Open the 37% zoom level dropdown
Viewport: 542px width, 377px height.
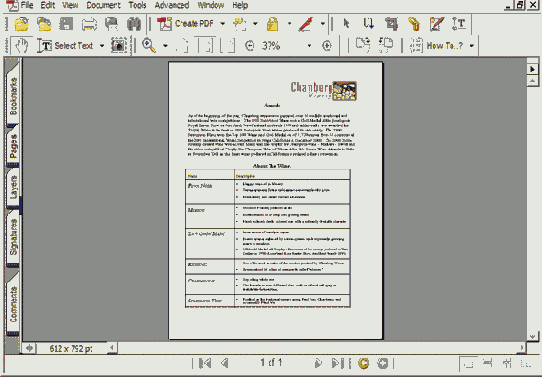coord(309,46)
